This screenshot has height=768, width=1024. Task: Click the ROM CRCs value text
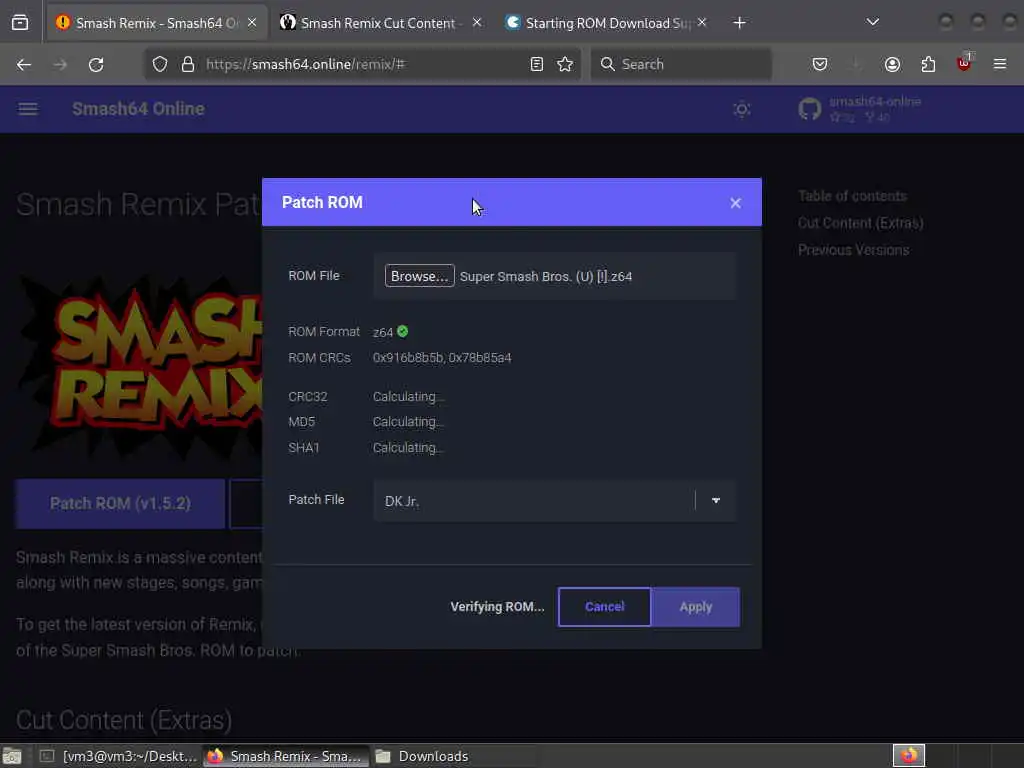coord(442,358)
